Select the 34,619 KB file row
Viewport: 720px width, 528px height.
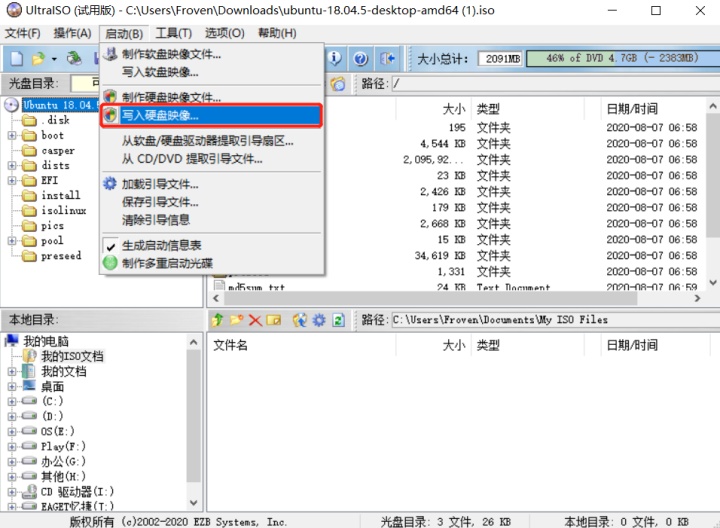click(x=457, y=255)
